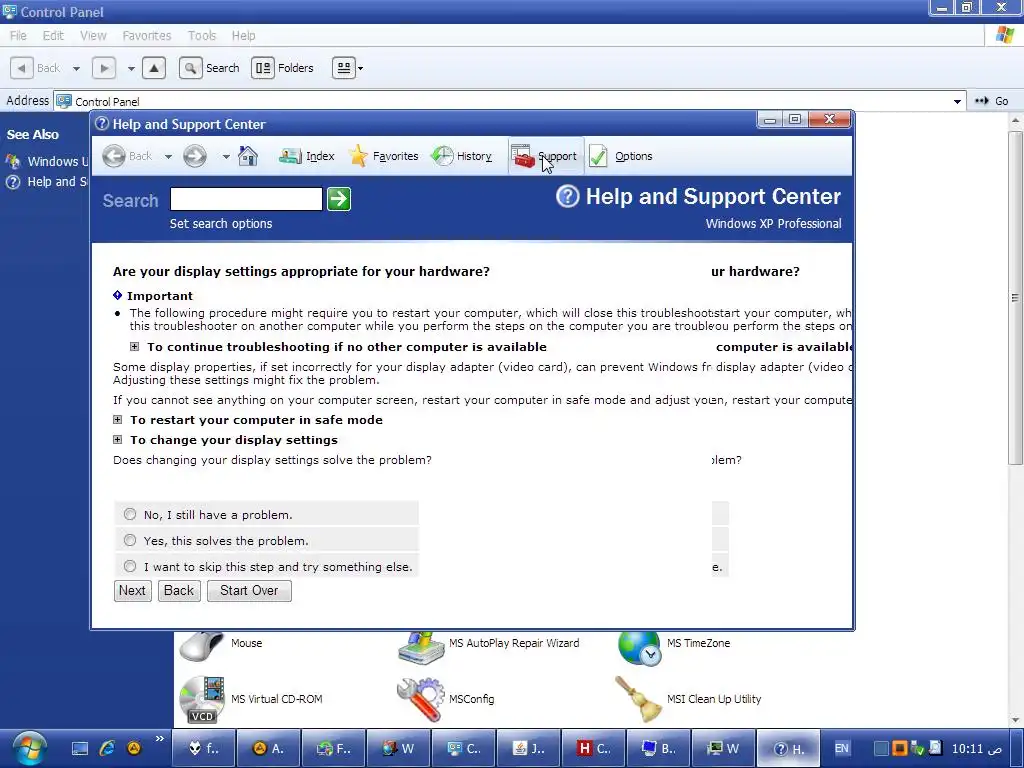This screenshot has height=768, width=1024.
Task: Open the Address bar dropdown
Action: click(x=957, y=101)
